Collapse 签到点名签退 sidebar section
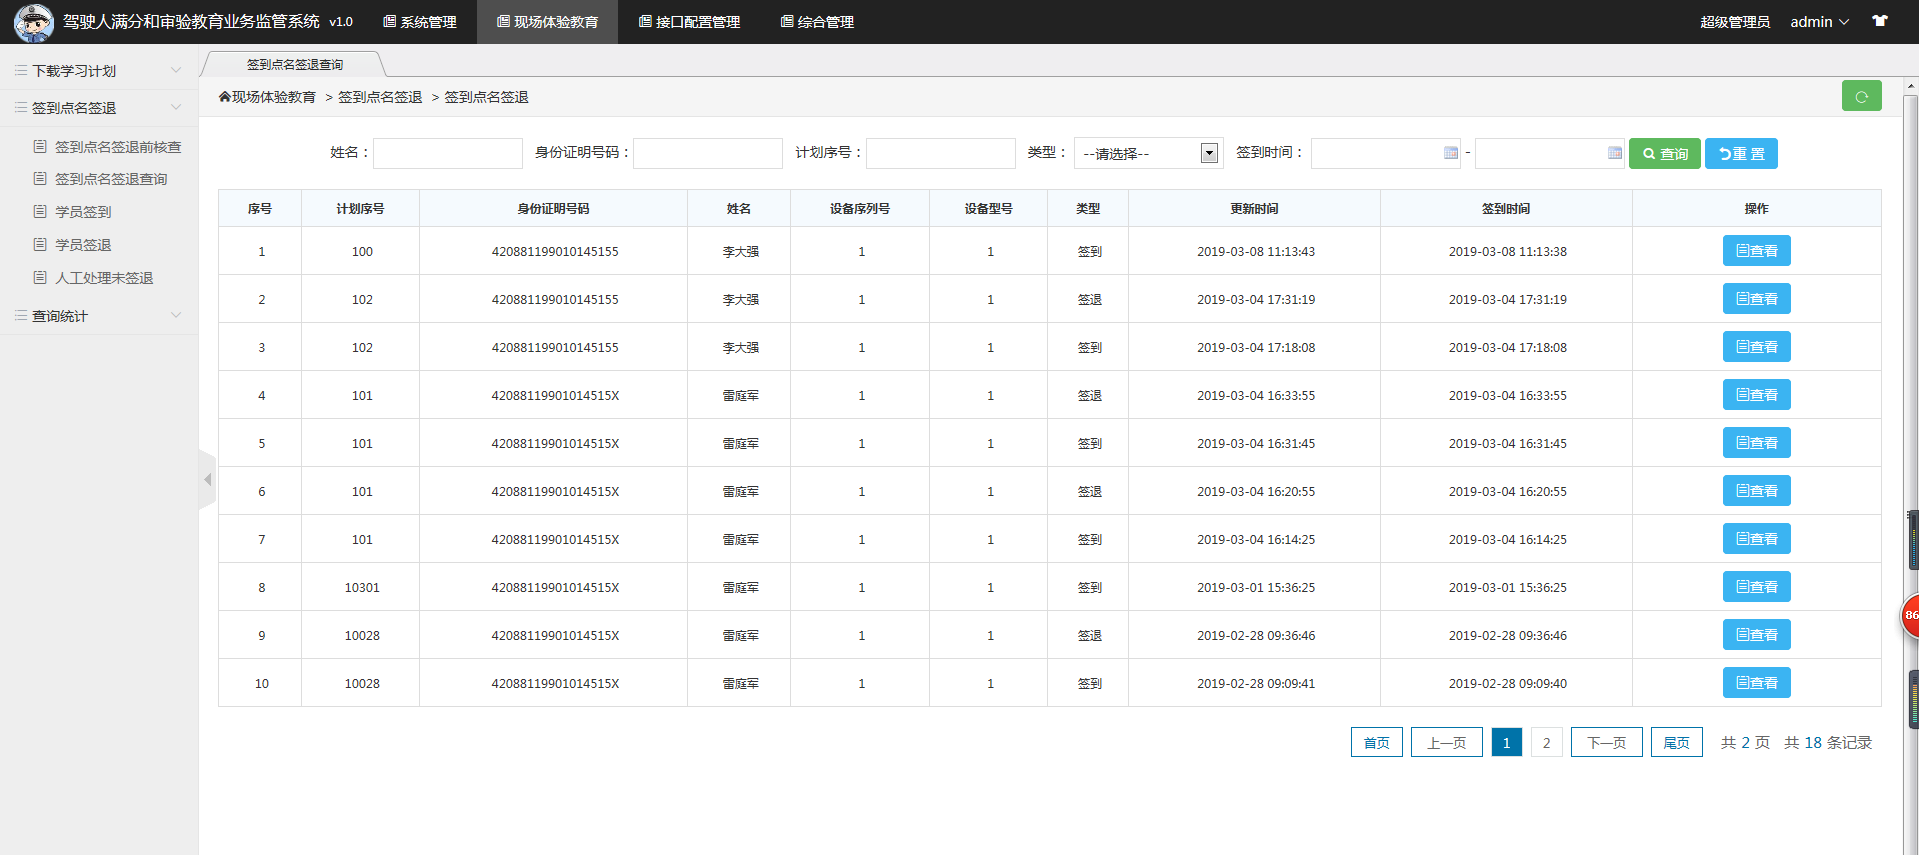This screenshot has height=855, width=1919. (98, 108)
